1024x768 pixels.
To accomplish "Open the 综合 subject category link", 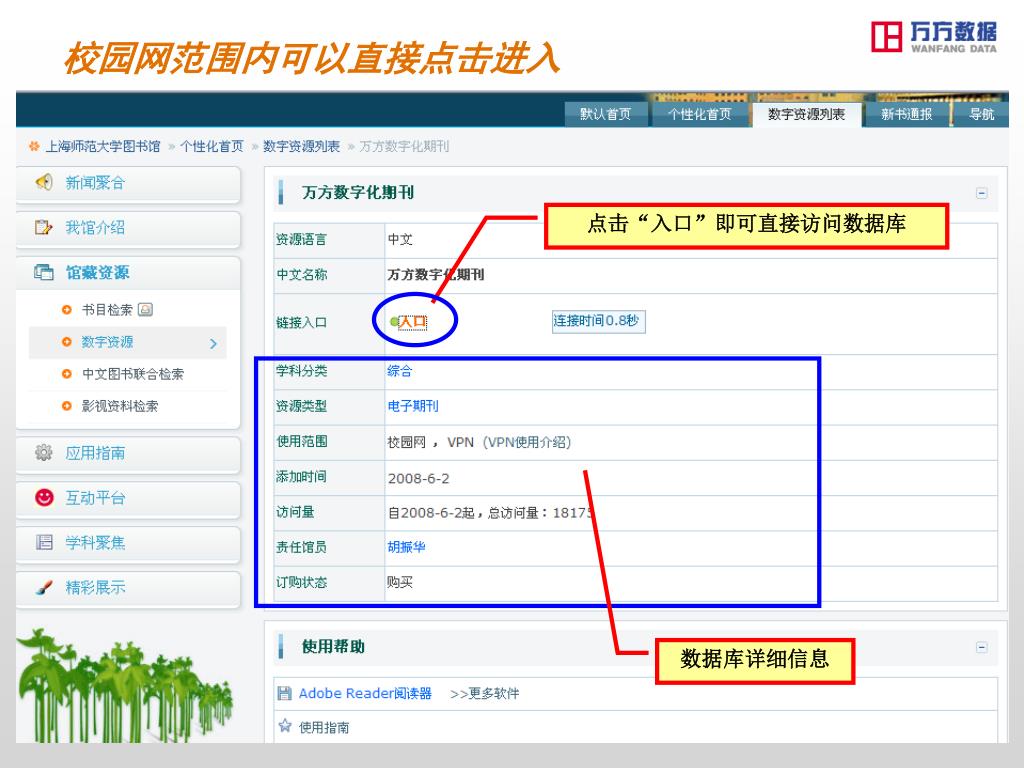I will 400,372.
